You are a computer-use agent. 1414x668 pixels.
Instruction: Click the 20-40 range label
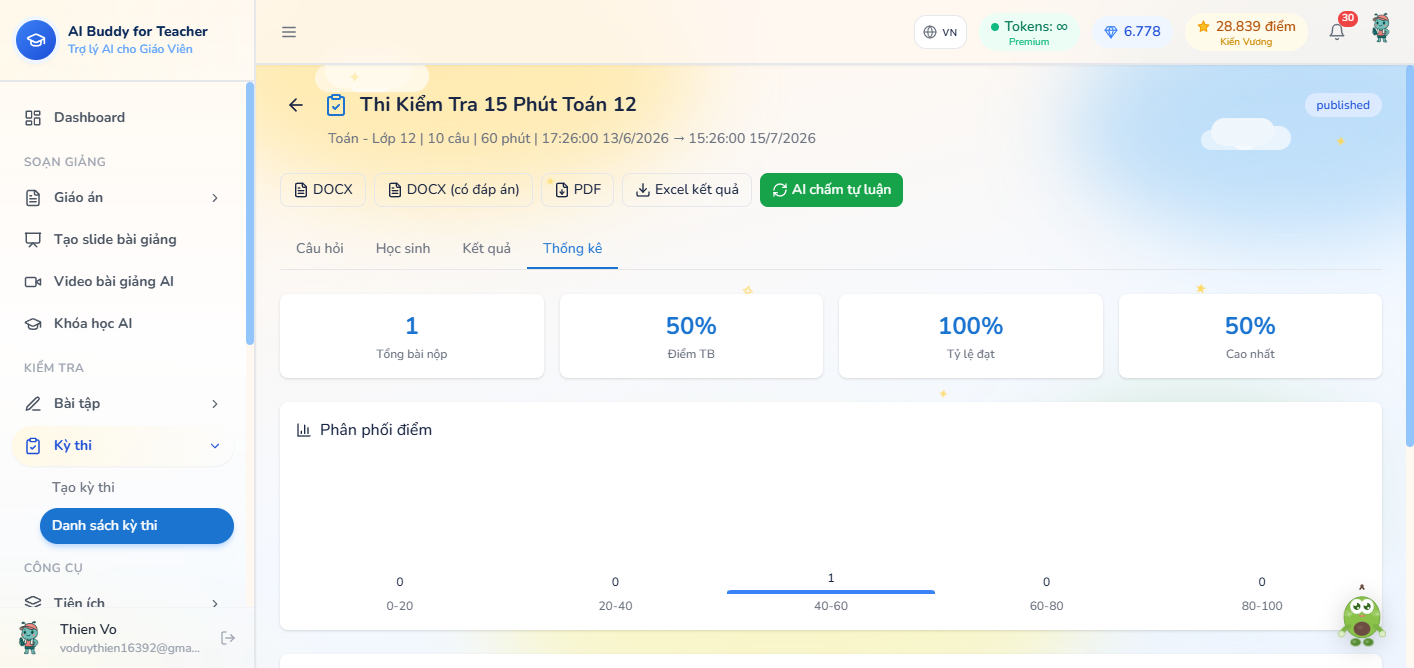615,606
